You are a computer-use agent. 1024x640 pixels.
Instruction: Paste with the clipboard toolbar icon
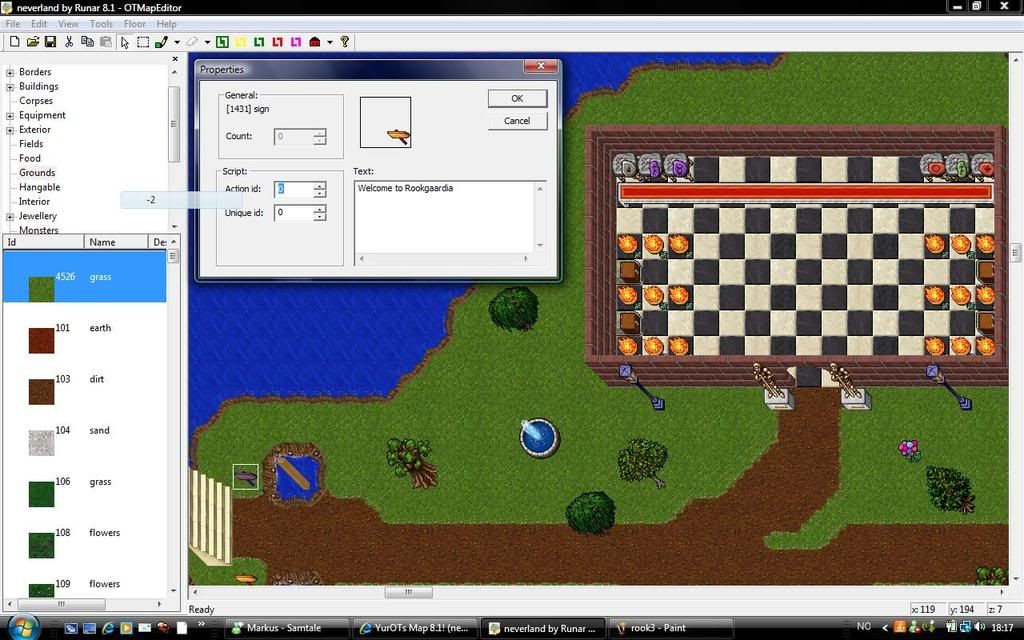pos(105,42)
